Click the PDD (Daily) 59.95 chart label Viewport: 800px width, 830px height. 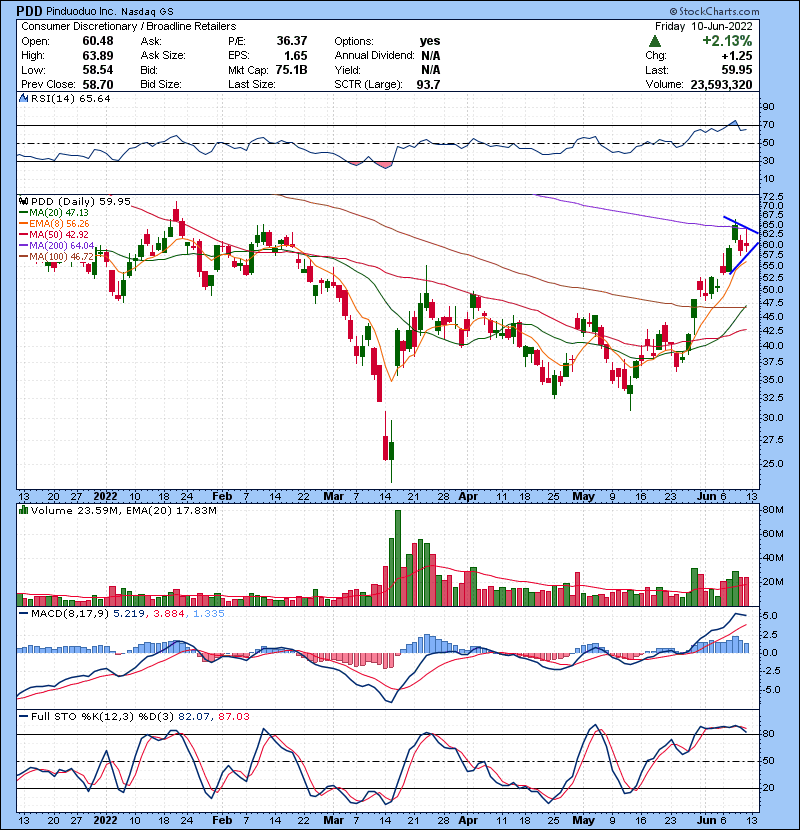tap(80, 201)
